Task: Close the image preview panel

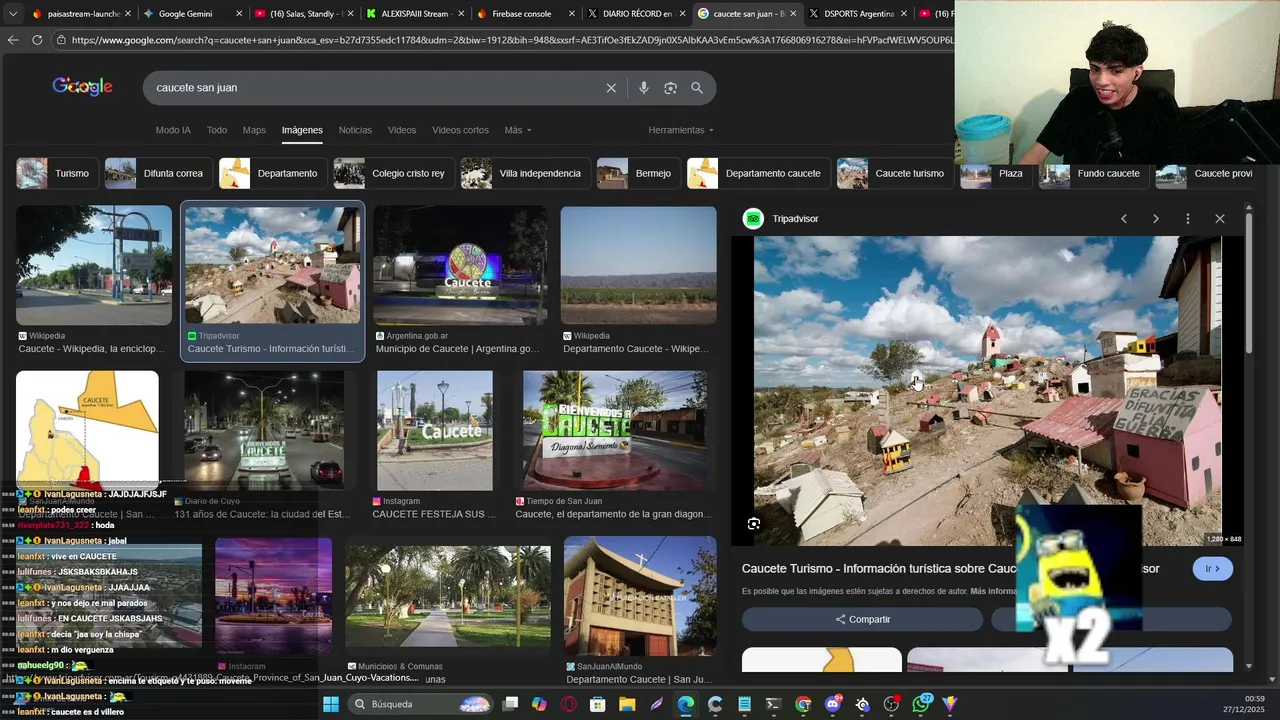Action: pyautogui.click(x=1220, y=219)
